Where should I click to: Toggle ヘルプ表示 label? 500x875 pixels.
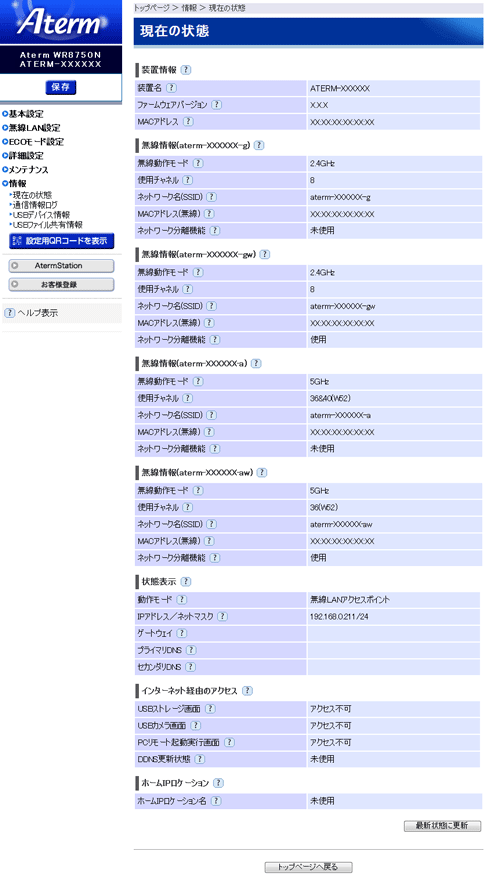coord(37,314)
